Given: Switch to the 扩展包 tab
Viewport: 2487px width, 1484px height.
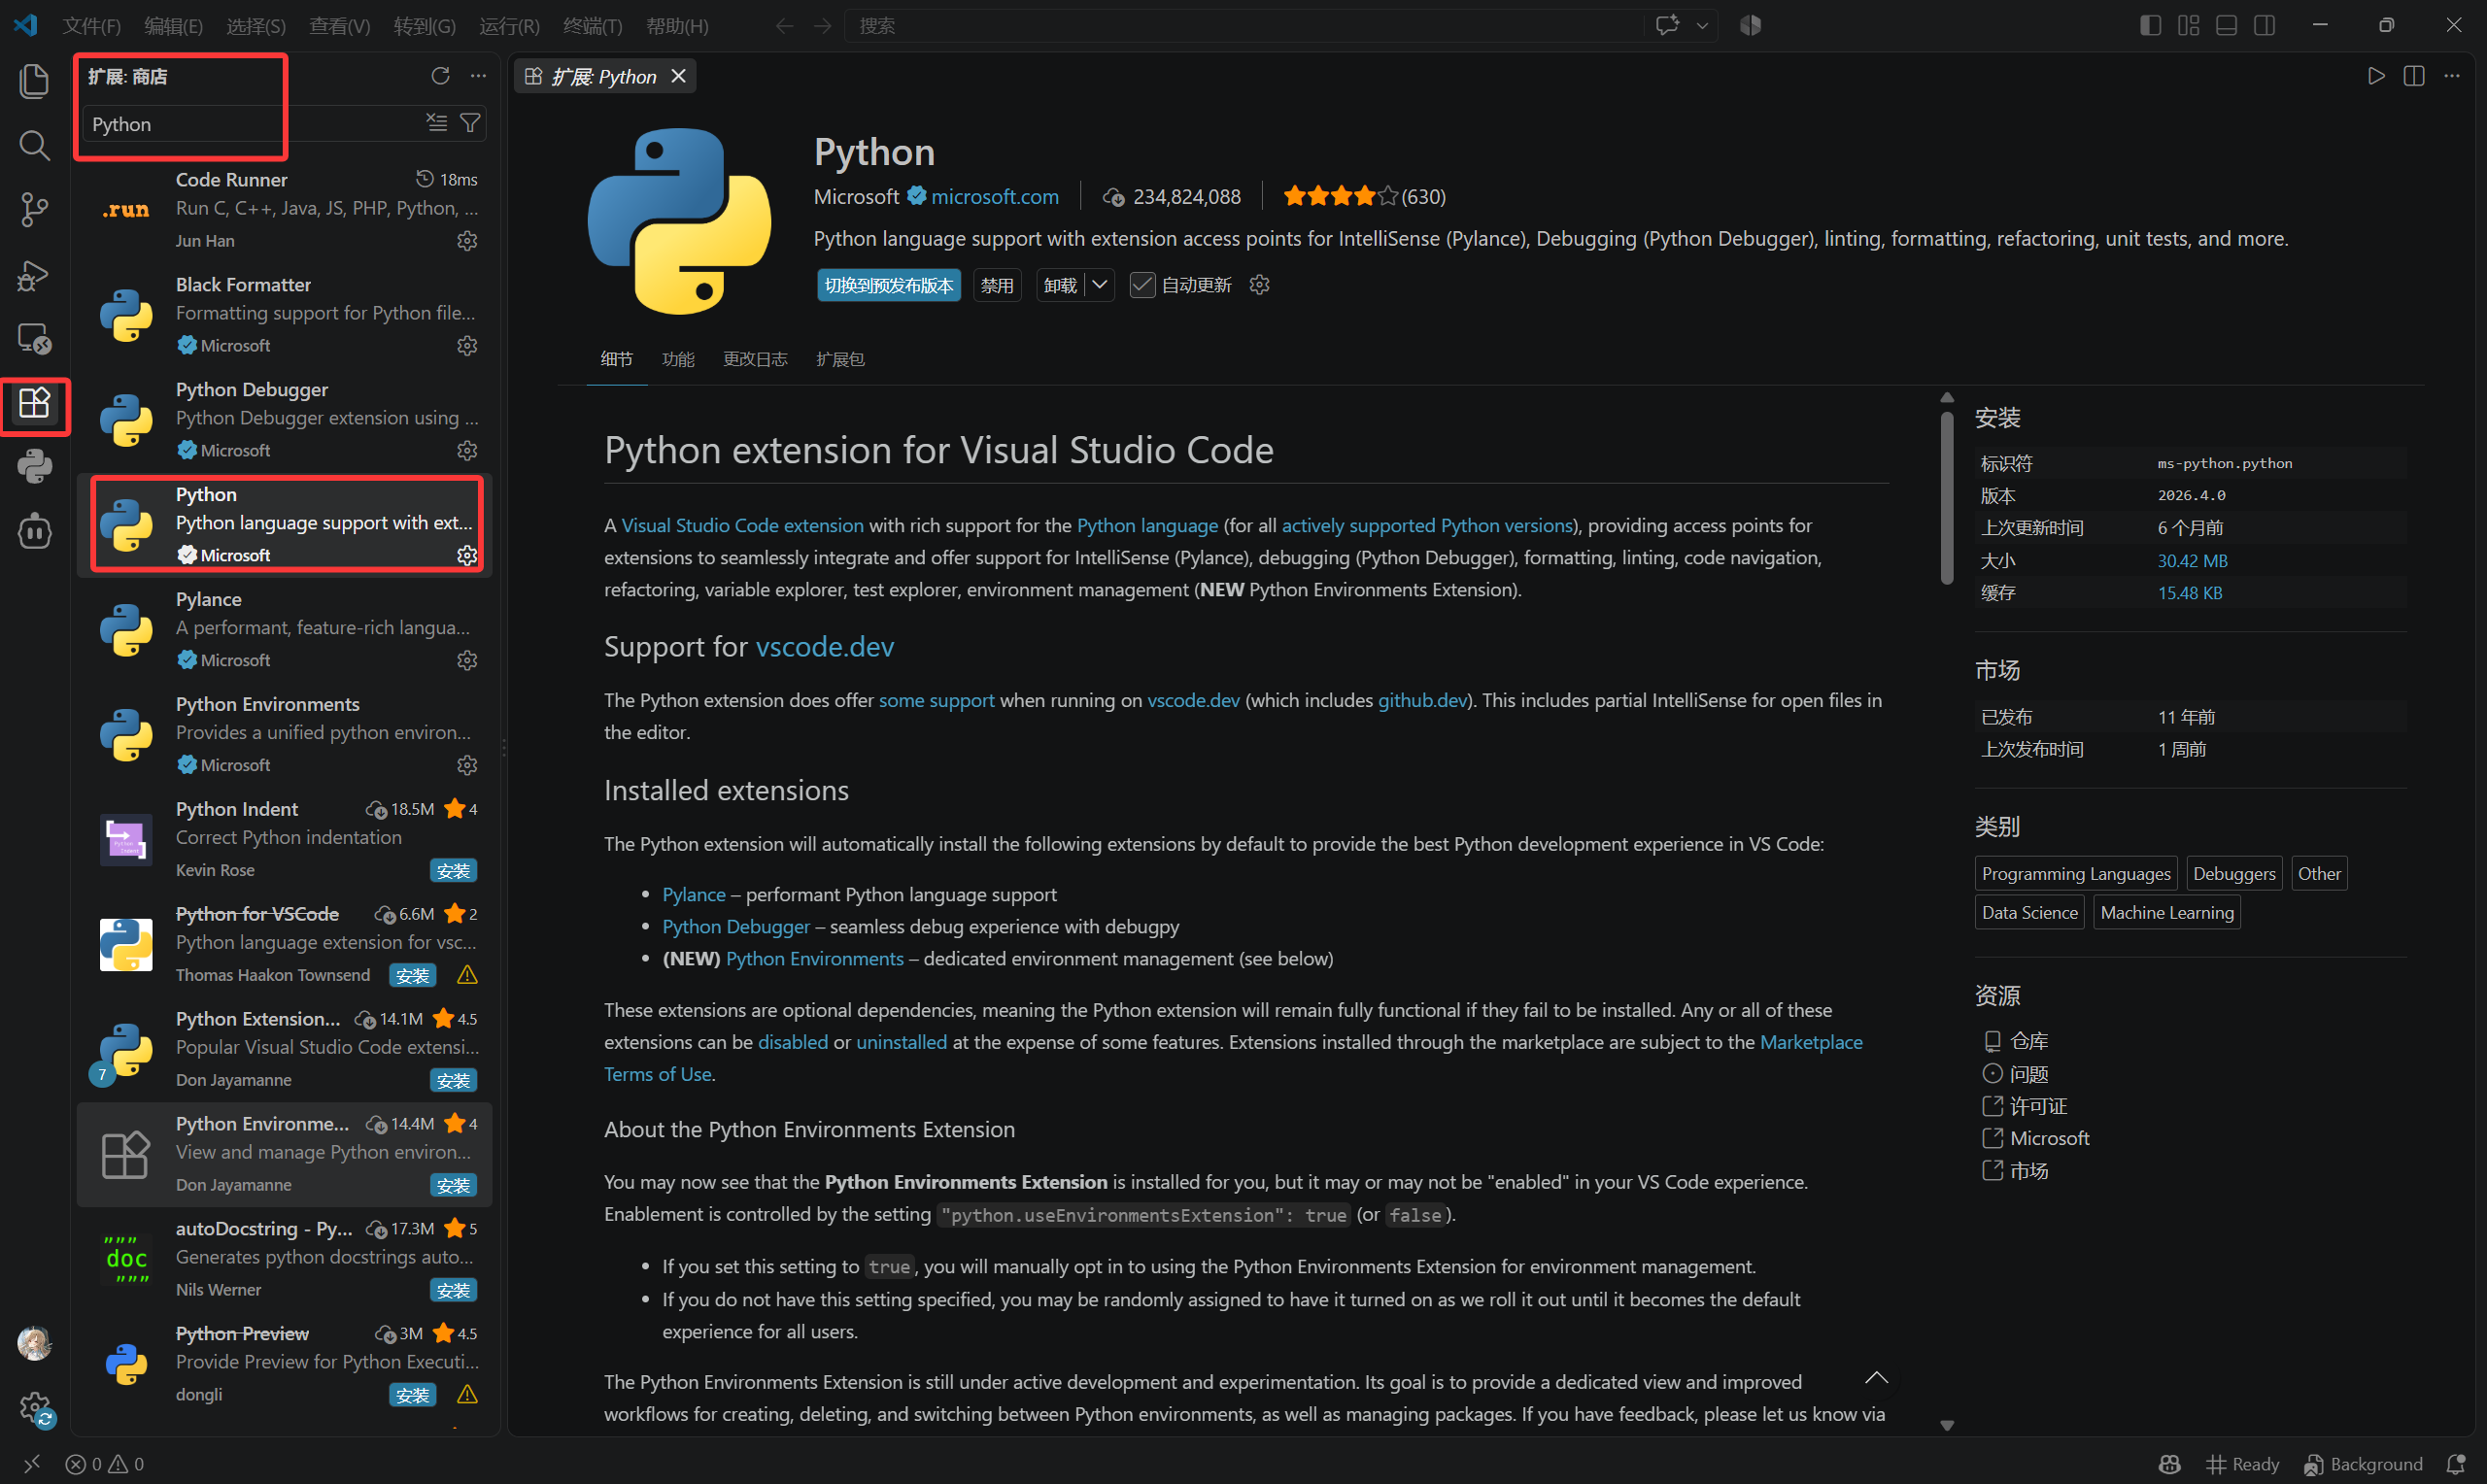Looking at the screenshot, I should pos(840,359).
